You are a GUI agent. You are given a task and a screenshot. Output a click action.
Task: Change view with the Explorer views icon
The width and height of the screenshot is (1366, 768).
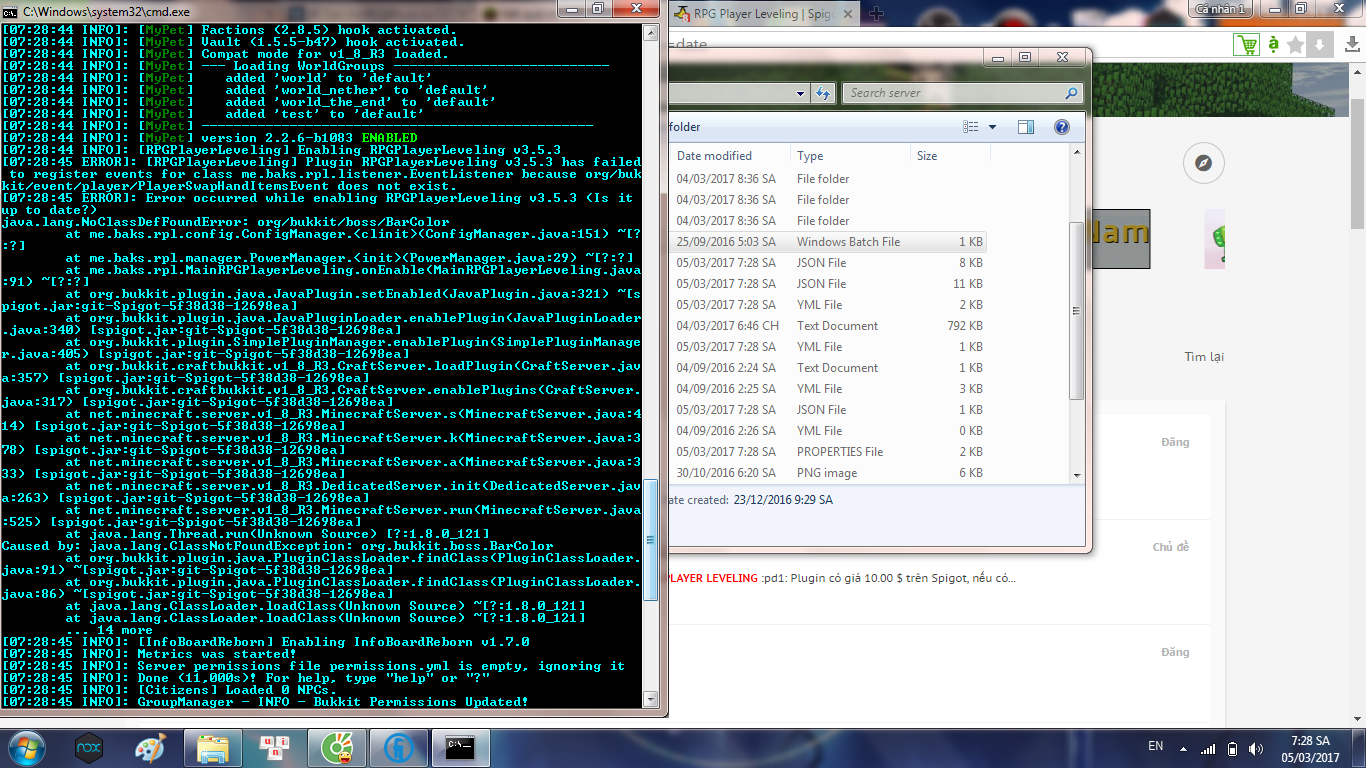tap(970, 127)
